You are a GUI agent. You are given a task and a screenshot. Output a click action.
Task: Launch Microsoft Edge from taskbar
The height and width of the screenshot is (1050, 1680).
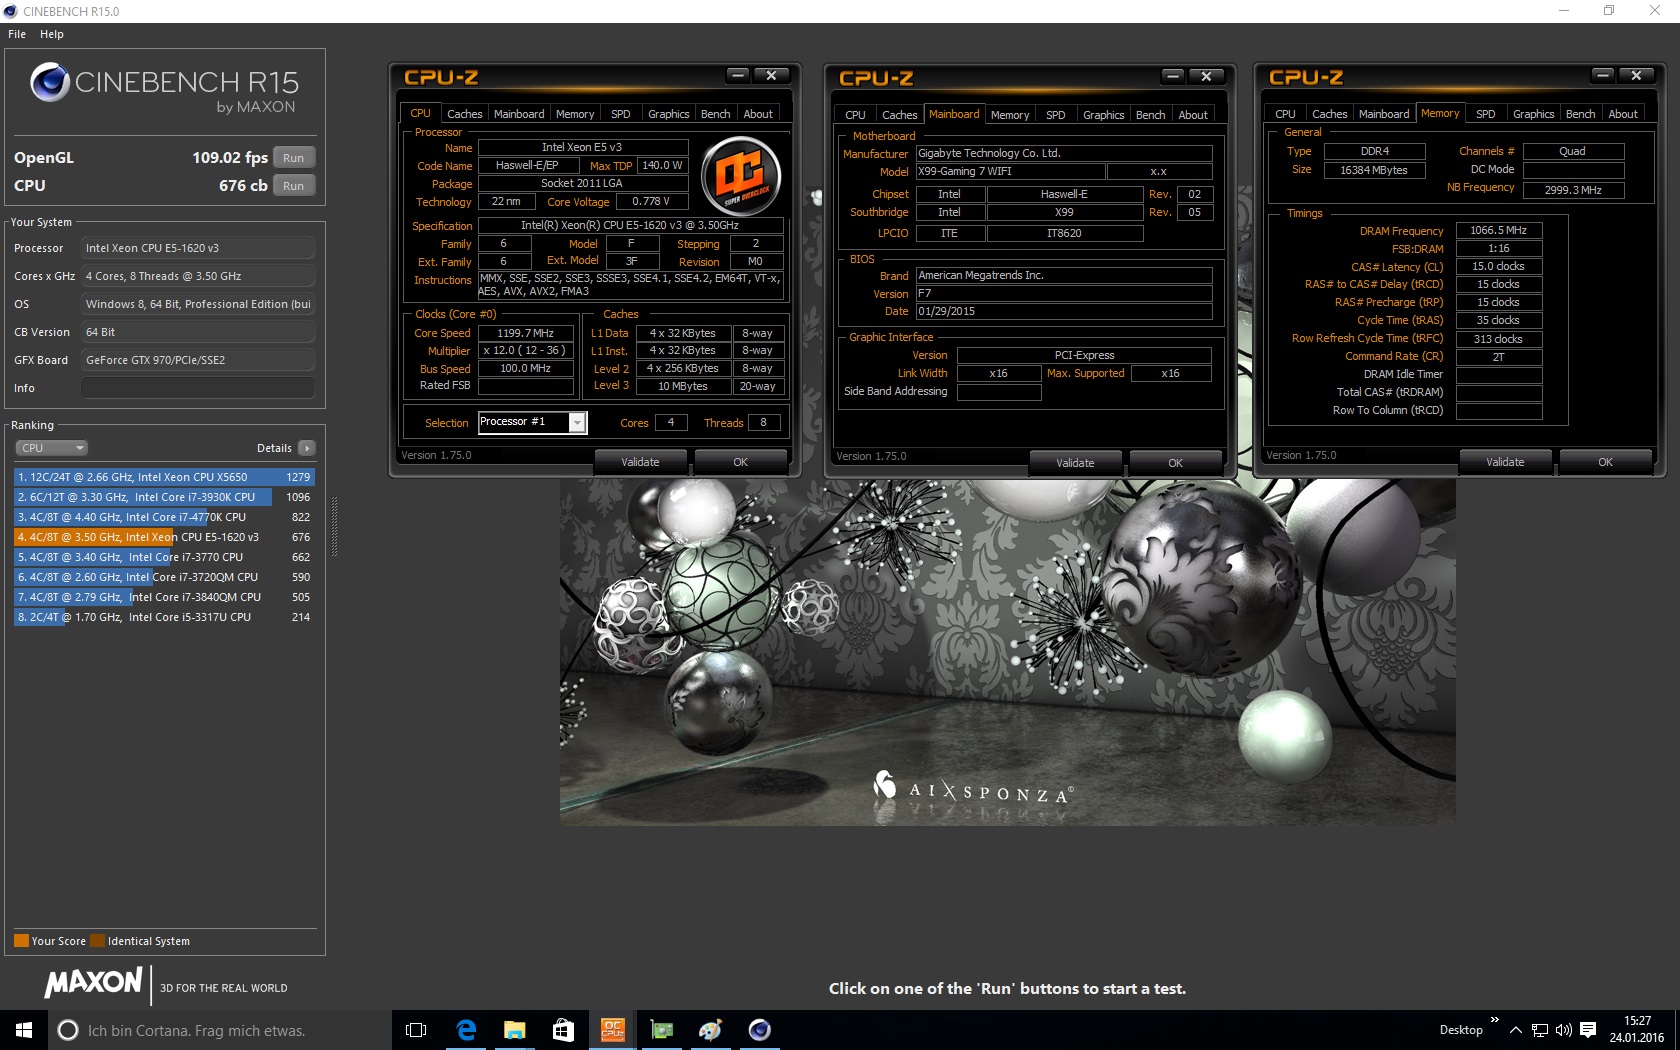coord(466,1029)
